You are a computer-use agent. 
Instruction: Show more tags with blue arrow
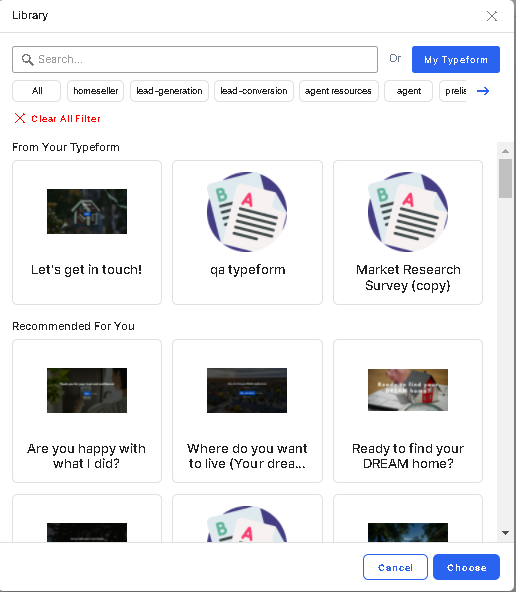tap(483, 91)
